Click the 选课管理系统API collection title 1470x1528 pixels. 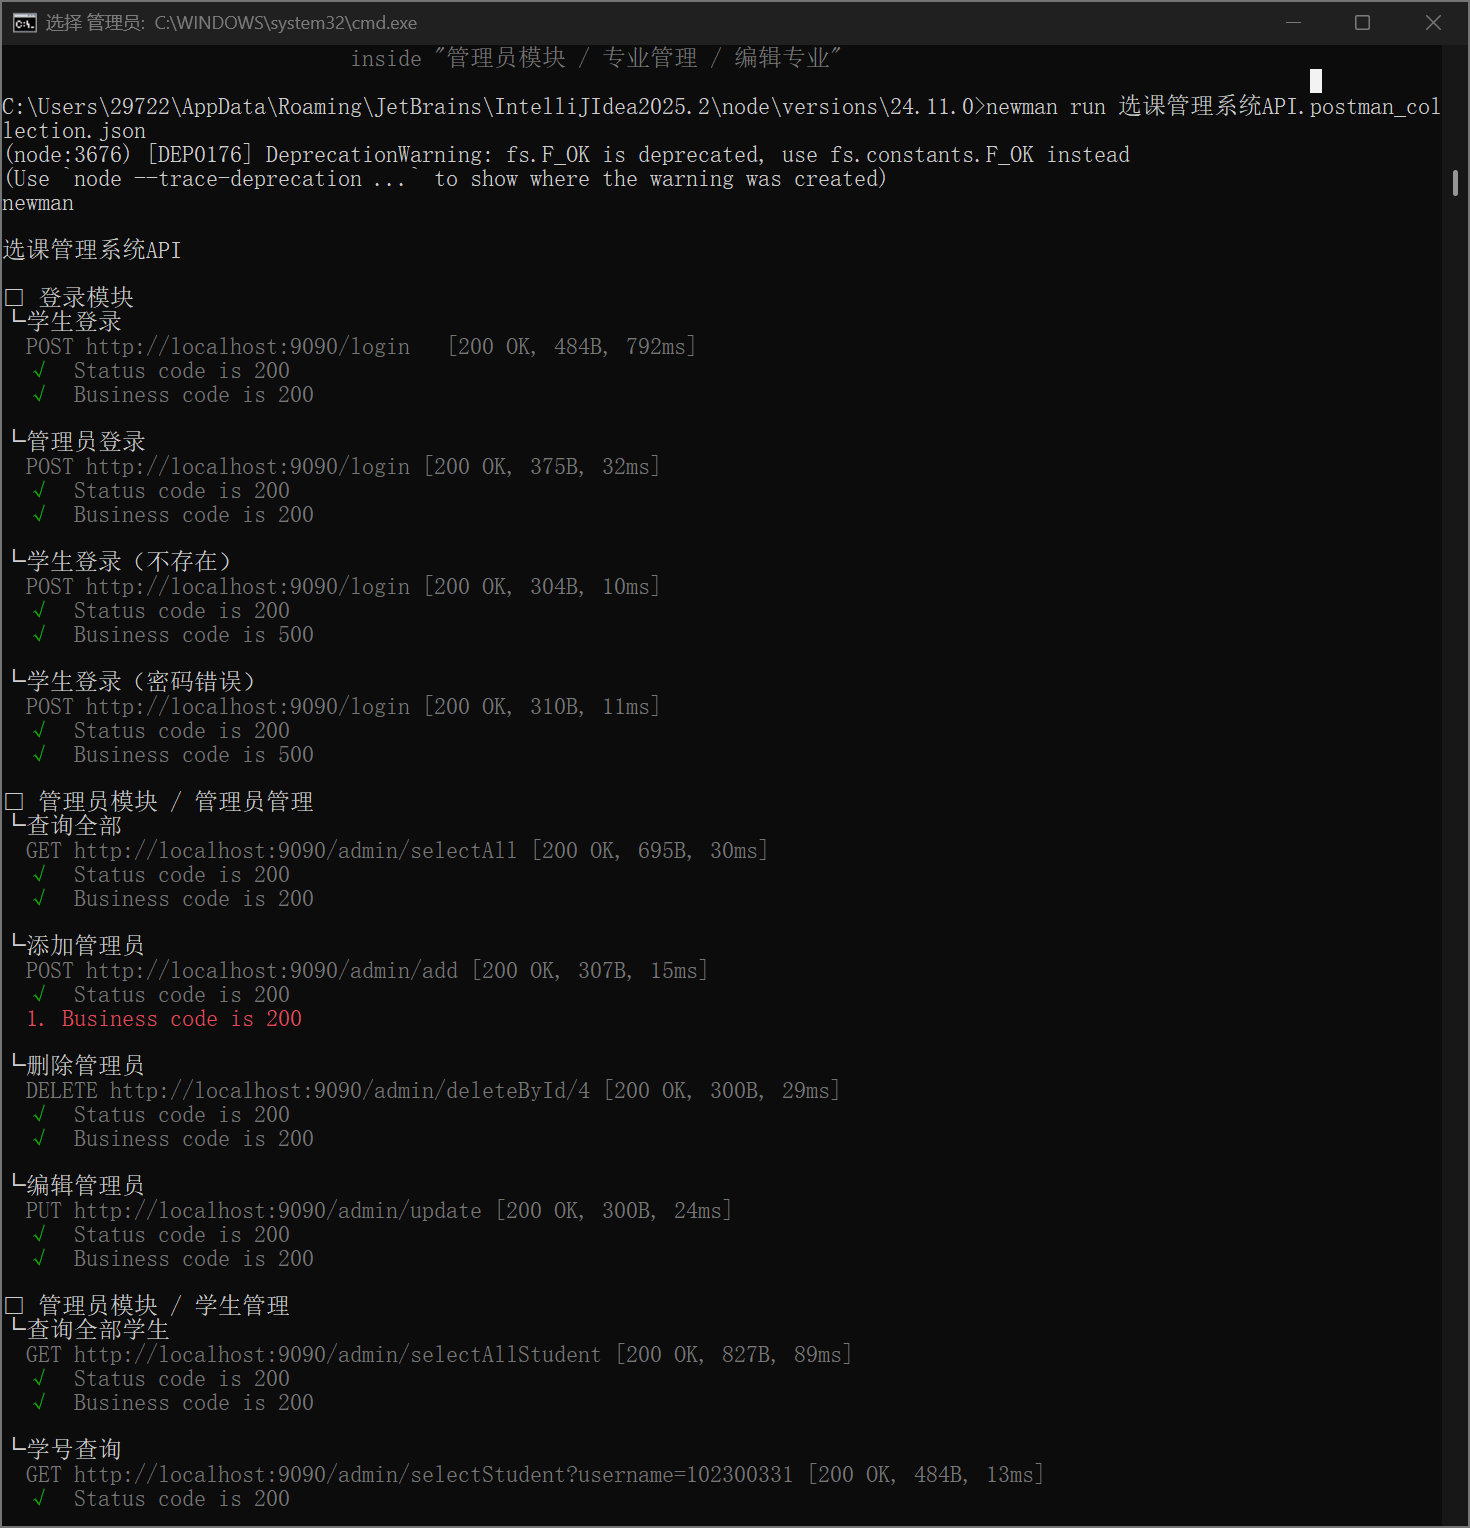pos(92,250)
